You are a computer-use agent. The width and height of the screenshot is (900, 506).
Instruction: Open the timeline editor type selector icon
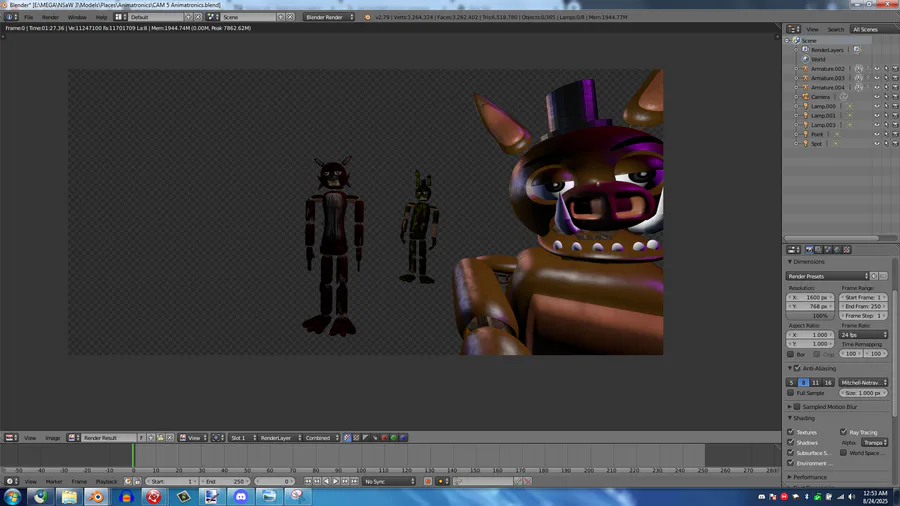10,481
